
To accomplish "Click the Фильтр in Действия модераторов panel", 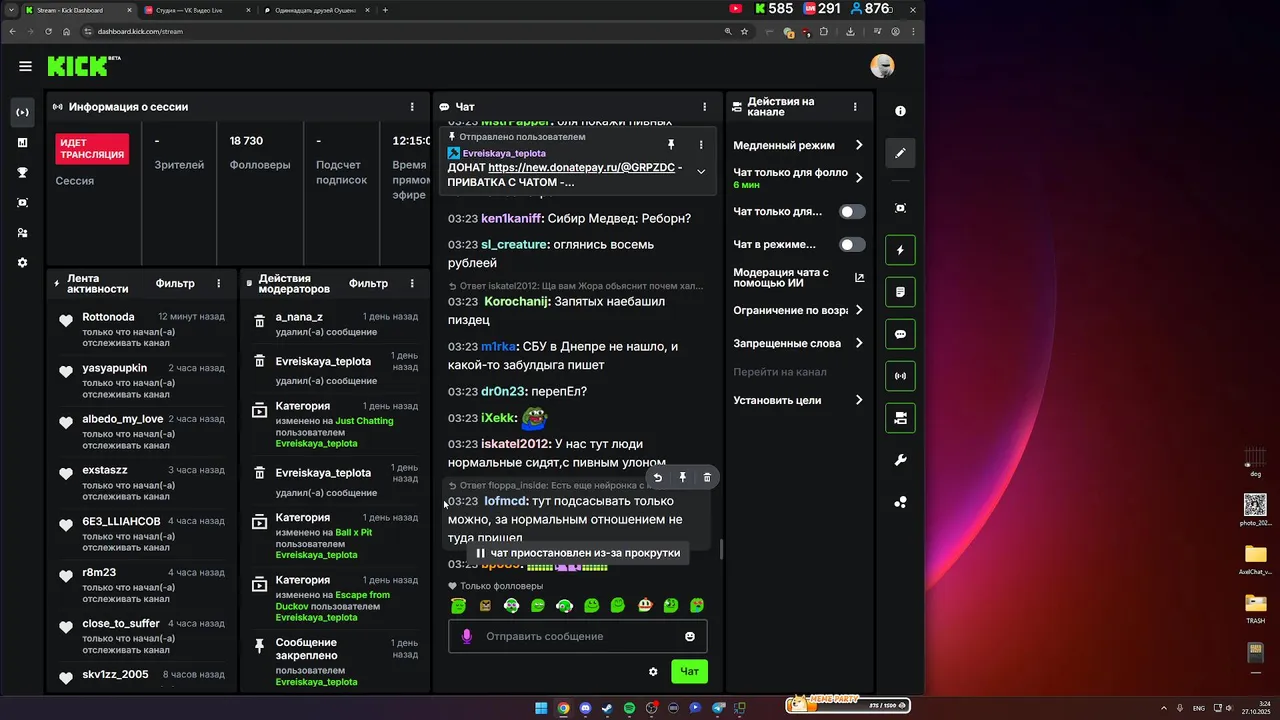I will coord(368,284).
